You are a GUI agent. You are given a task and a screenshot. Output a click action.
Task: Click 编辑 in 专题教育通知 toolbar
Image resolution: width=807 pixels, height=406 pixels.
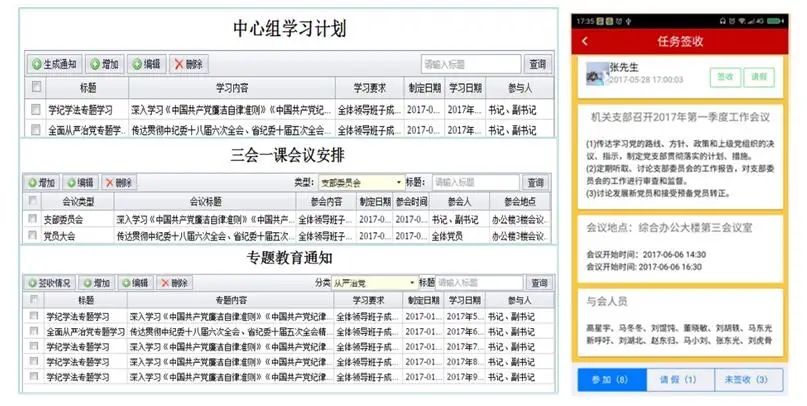pyautogui.click(x=135, y=283)
